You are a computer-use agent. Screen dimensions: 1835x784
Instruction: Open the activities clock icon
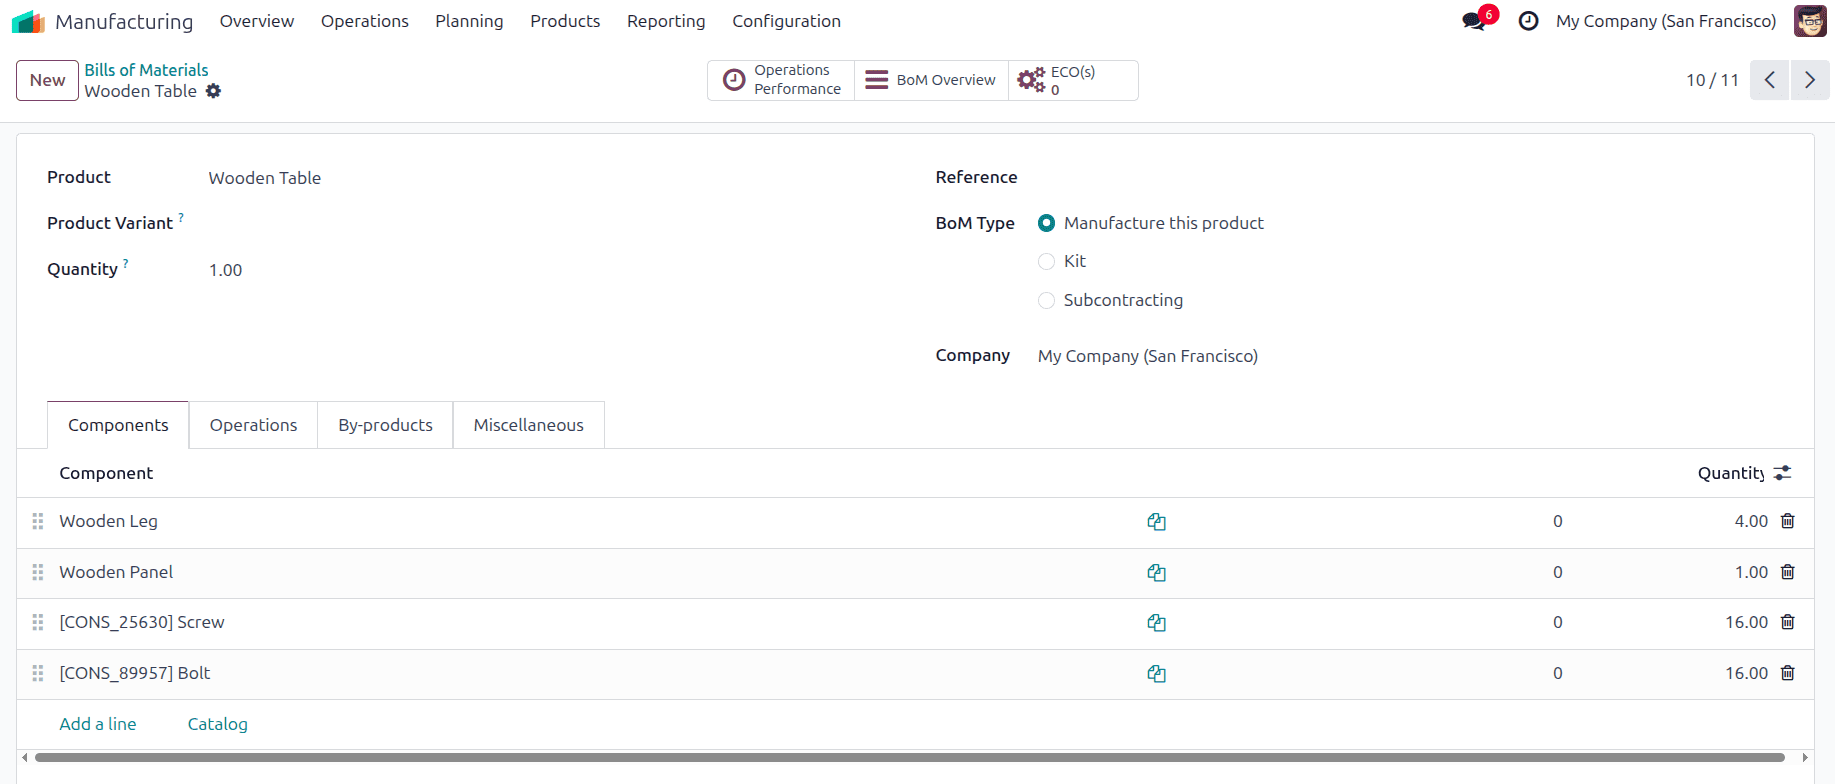[x=1528, y=21]
